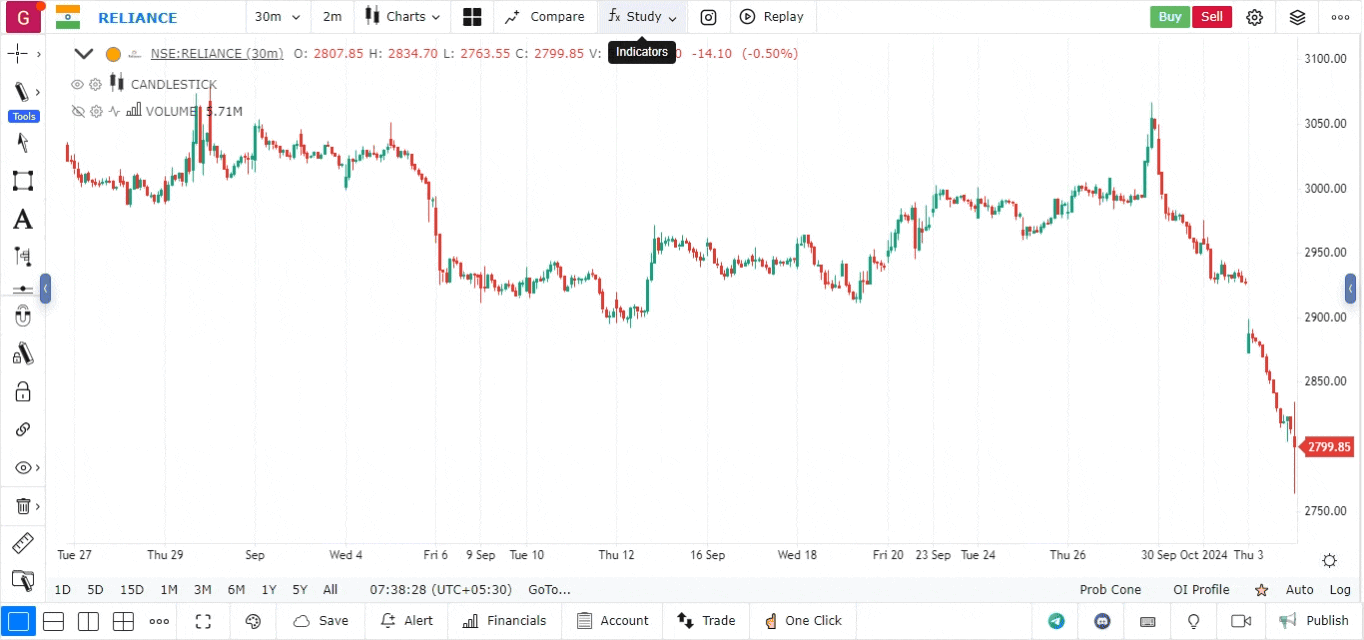Open the Study indicators menu
This screenshot has width=1364, height=640.
point(641,17)
